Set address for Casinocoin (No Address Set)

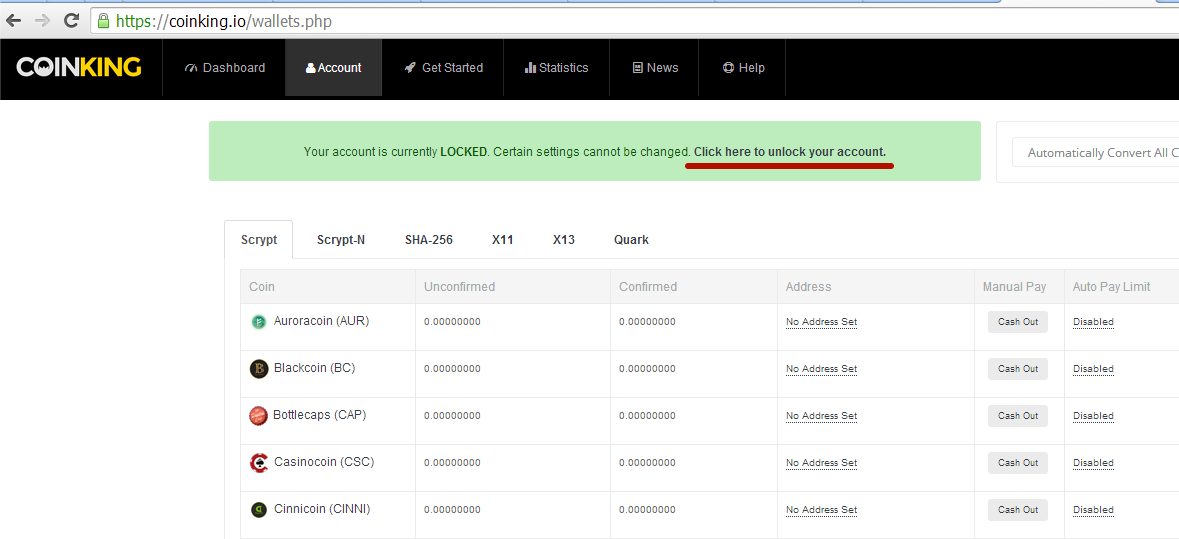[821, 463]
